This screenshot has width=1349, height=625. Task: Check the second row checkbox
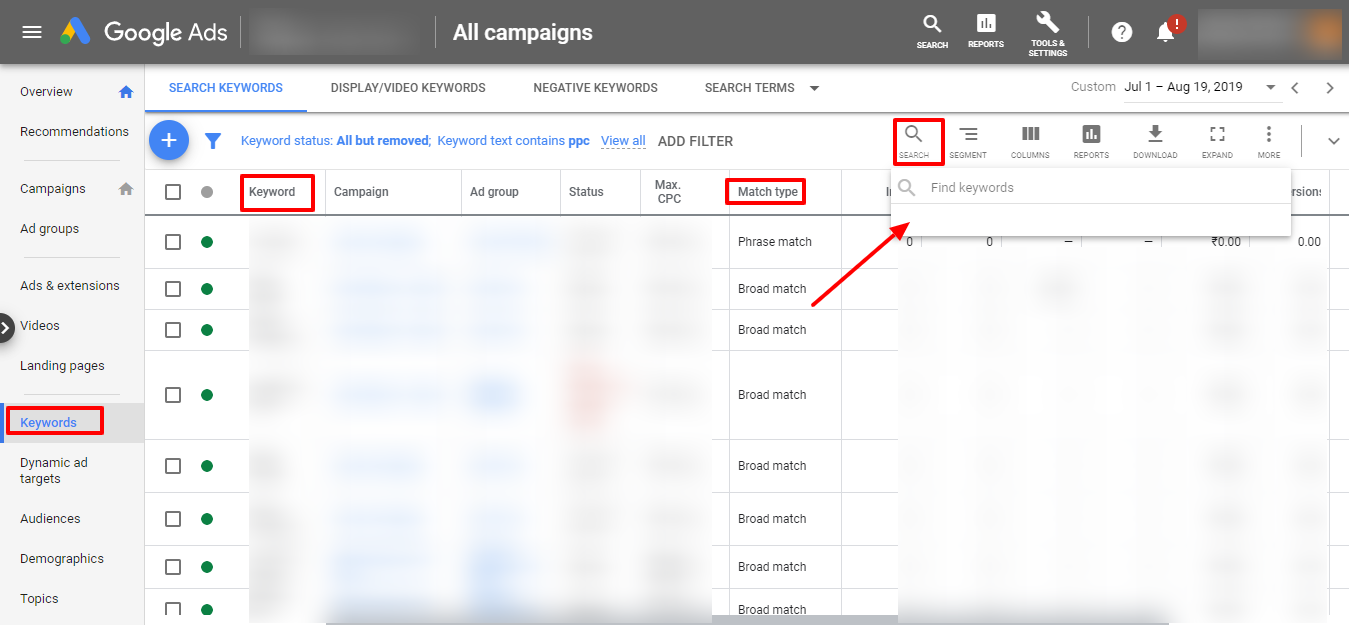[x=173, y=289]
